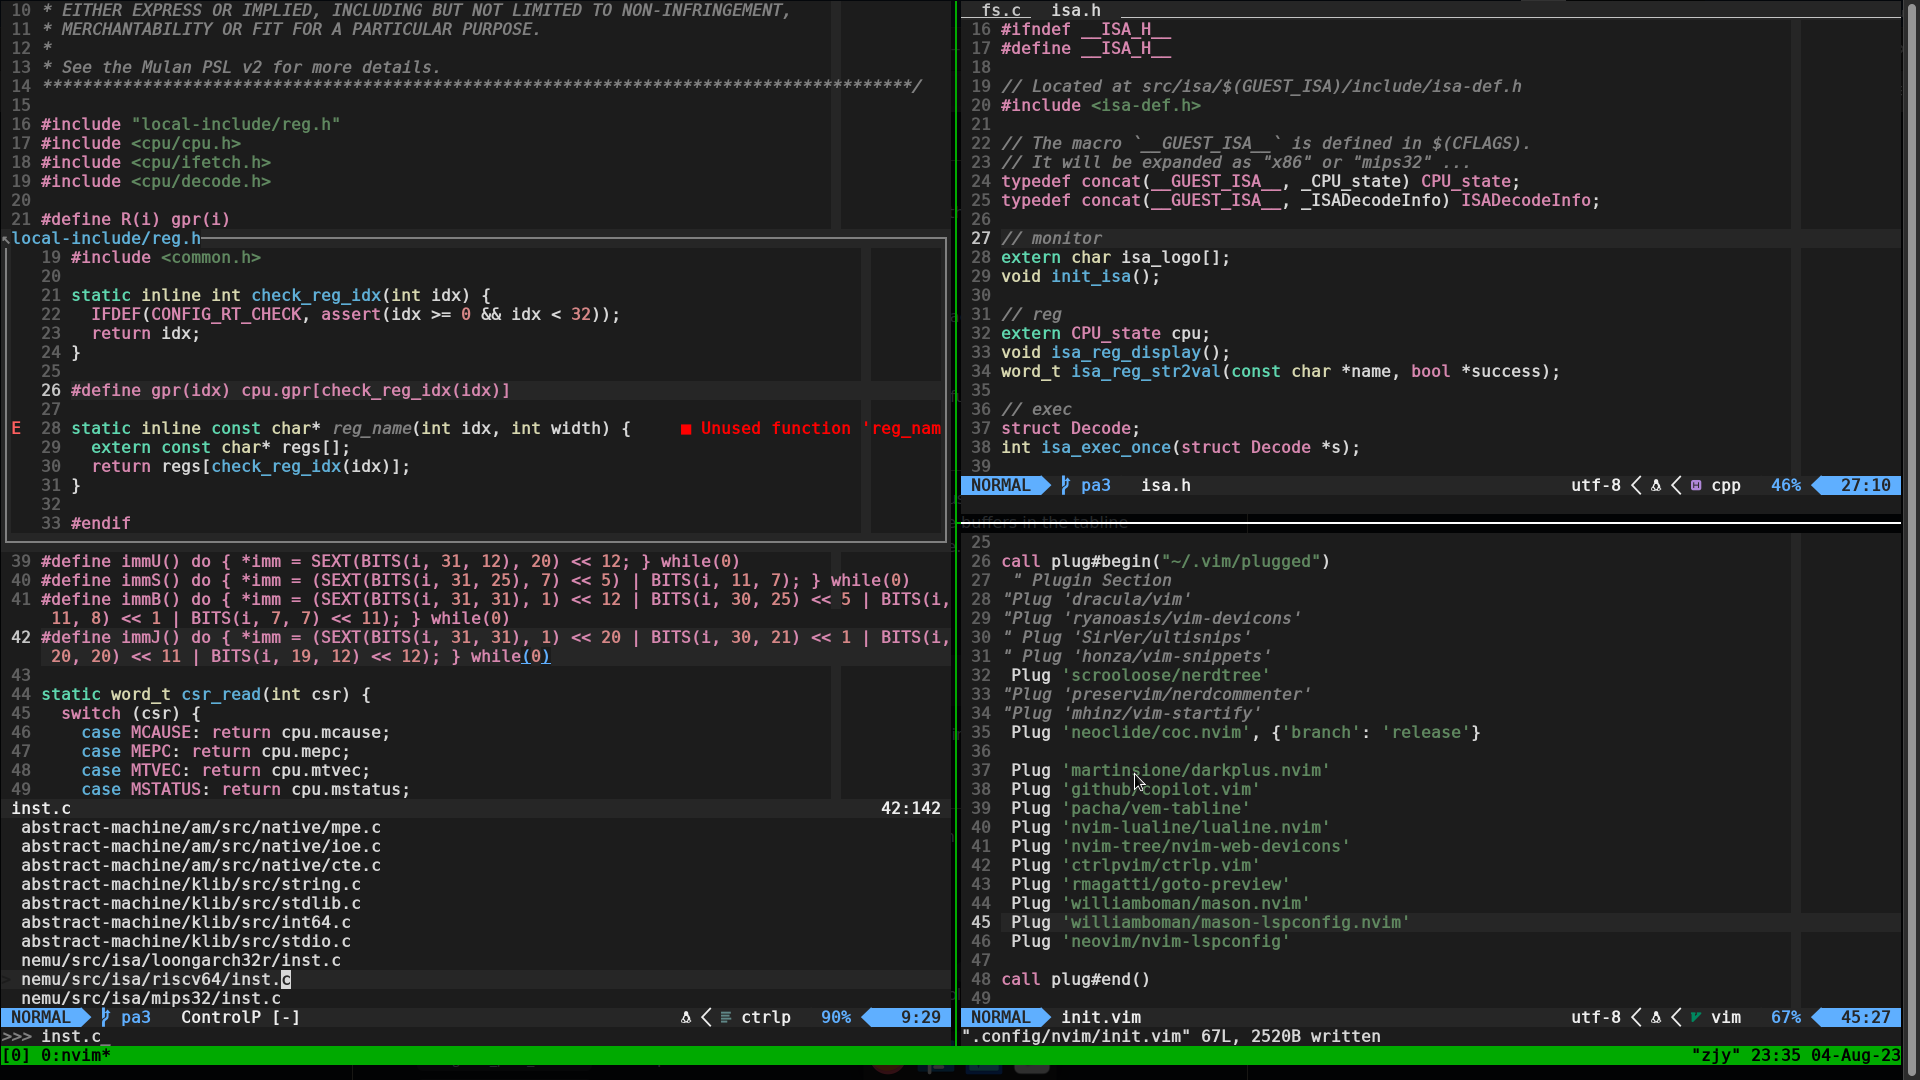The width and height of the screenshot is (1920, 1080).
Task: Click git branch icon in ControlP statusline
Action: coord(106,1017)
